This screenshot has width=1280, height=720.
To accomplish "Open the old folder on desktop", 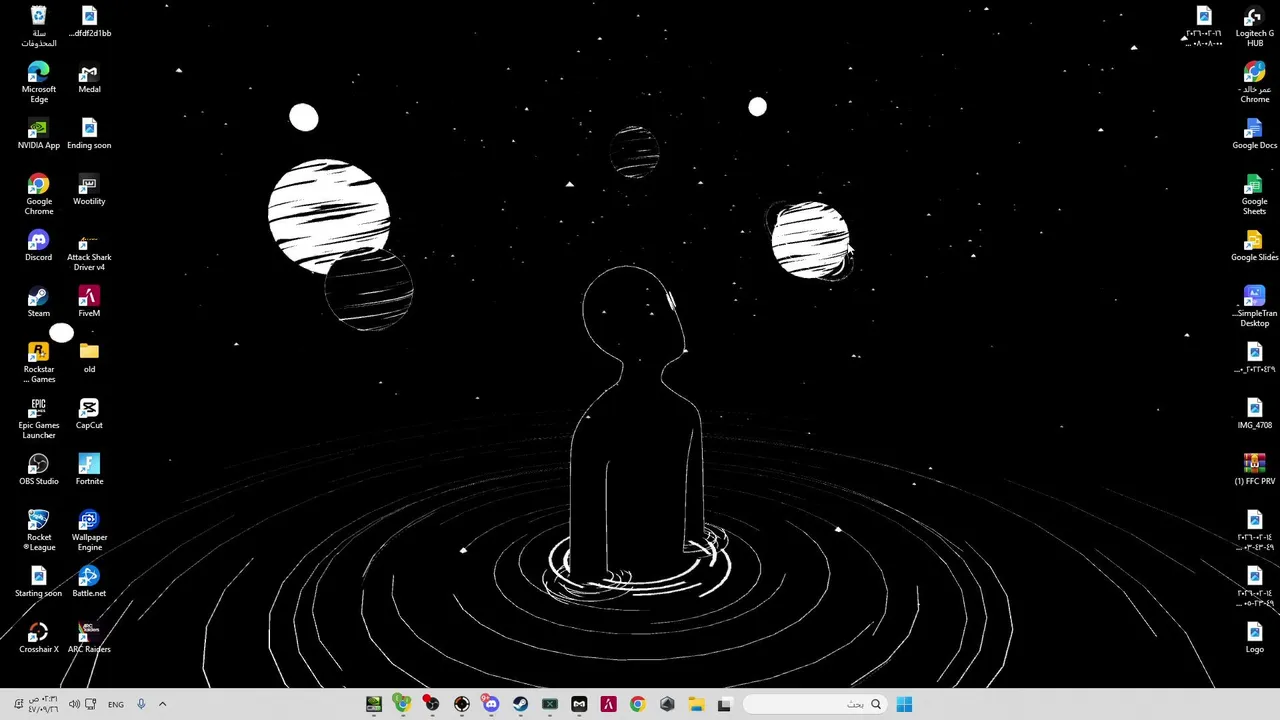I will pyautogui.click(x=89, y=358).
